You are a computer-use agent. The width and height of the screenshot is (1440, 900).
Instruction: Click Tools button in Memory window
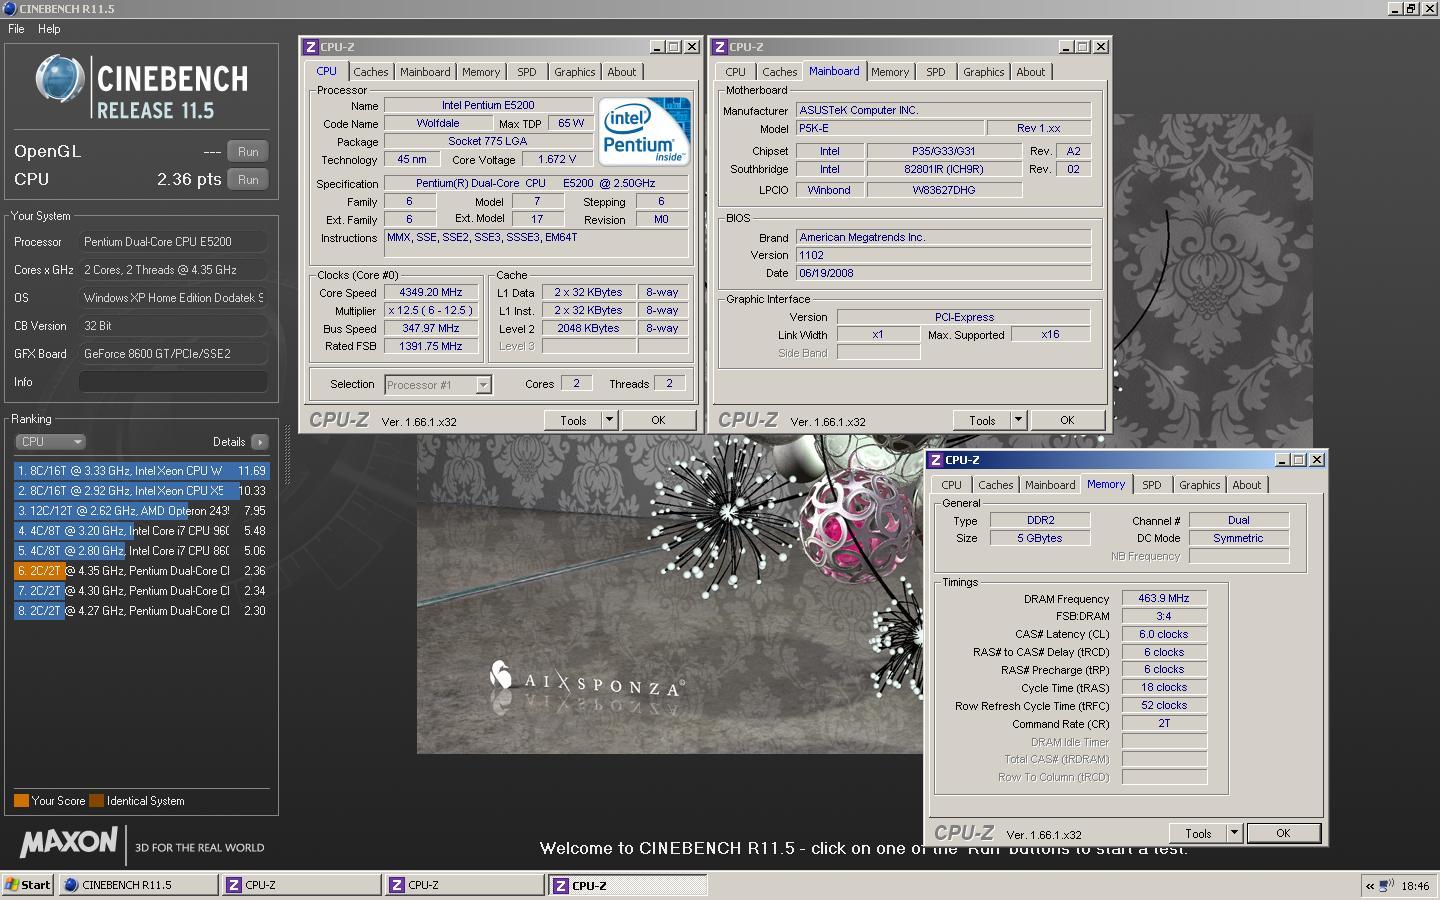[x=1198, y=833]
